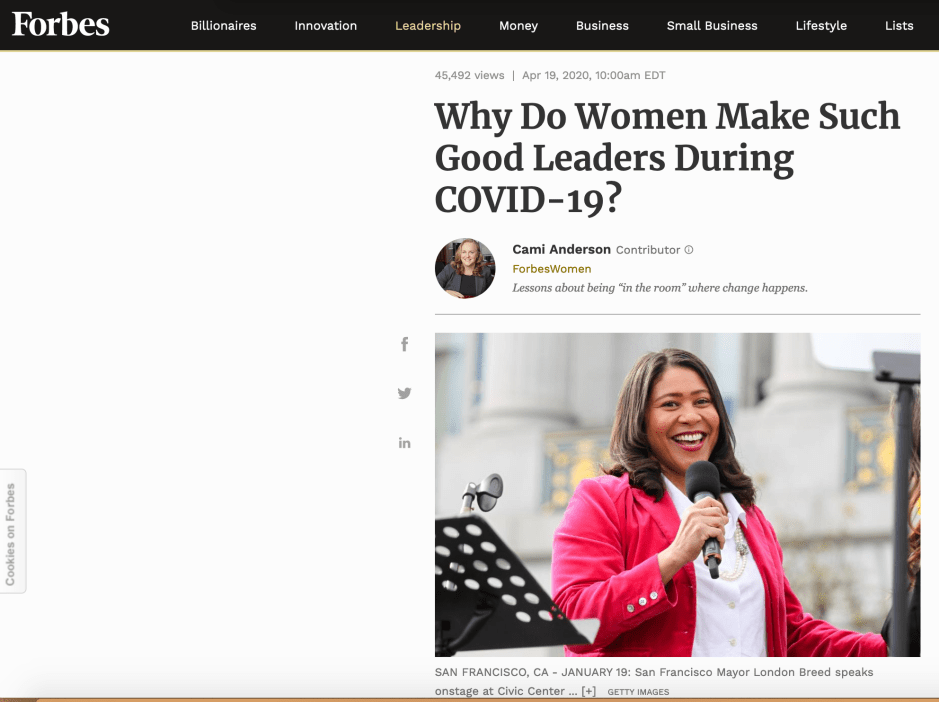Go to the Business section
Viewport: 939px width, 702px height.
coord(602,26)
